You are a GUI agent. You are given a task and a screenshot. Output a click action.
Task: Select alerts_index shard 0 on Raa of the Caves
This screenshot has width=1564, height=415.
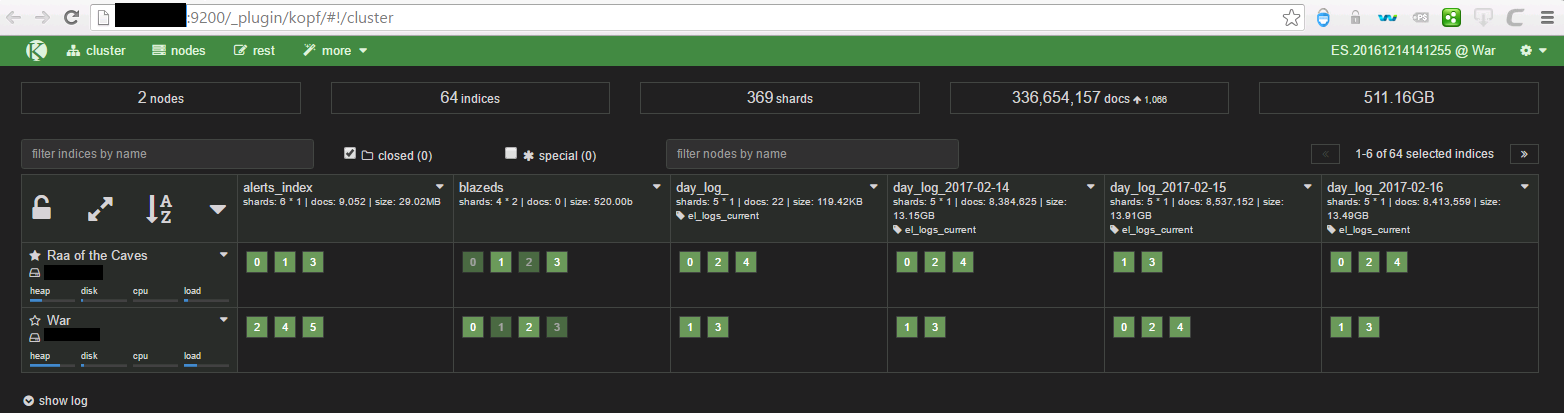click(x=257, y=263)
